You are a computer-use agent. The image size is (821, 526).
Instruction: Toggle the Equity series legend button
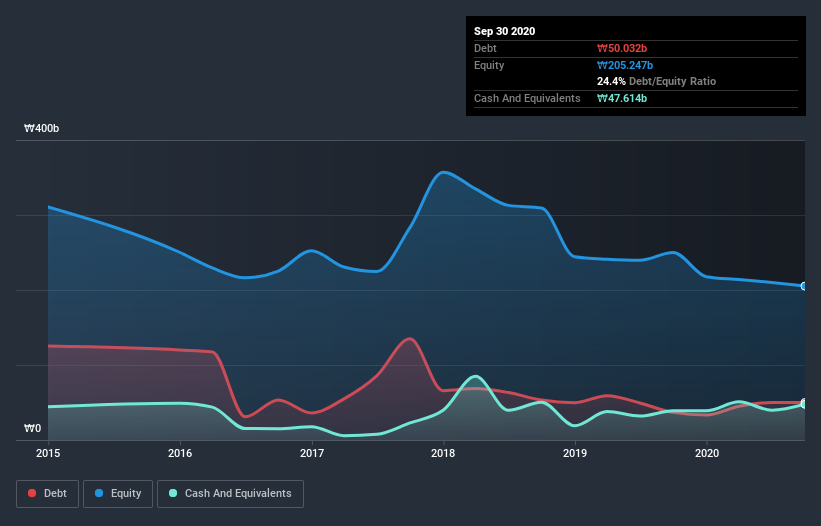[118, 494]
